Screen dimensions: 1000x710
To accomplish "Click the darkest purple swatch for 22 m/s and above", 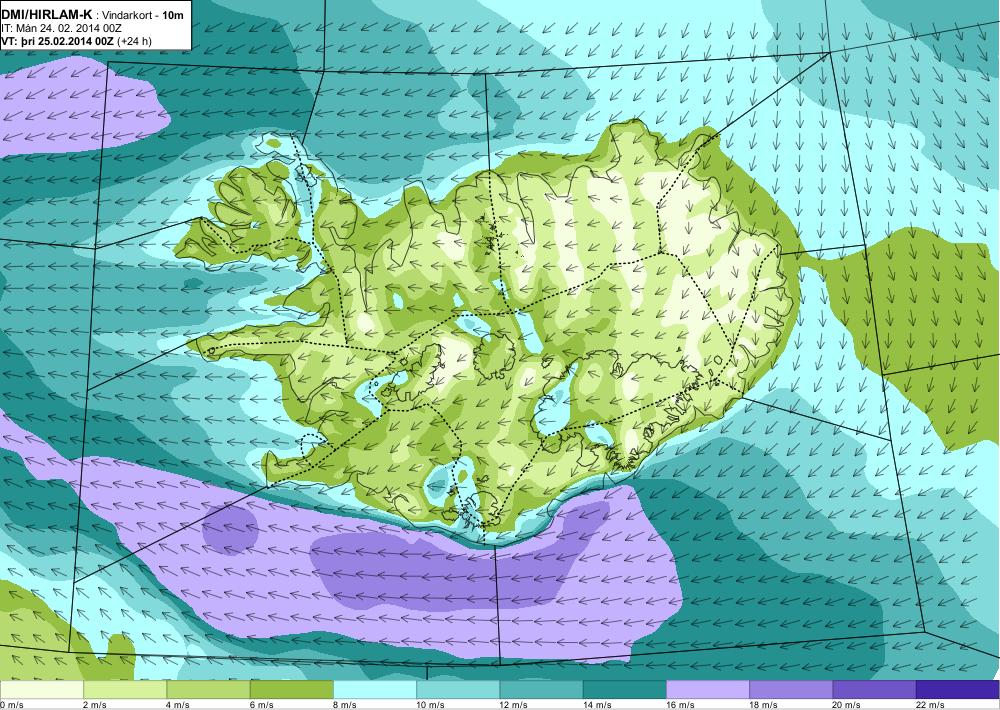I will 958,690.
